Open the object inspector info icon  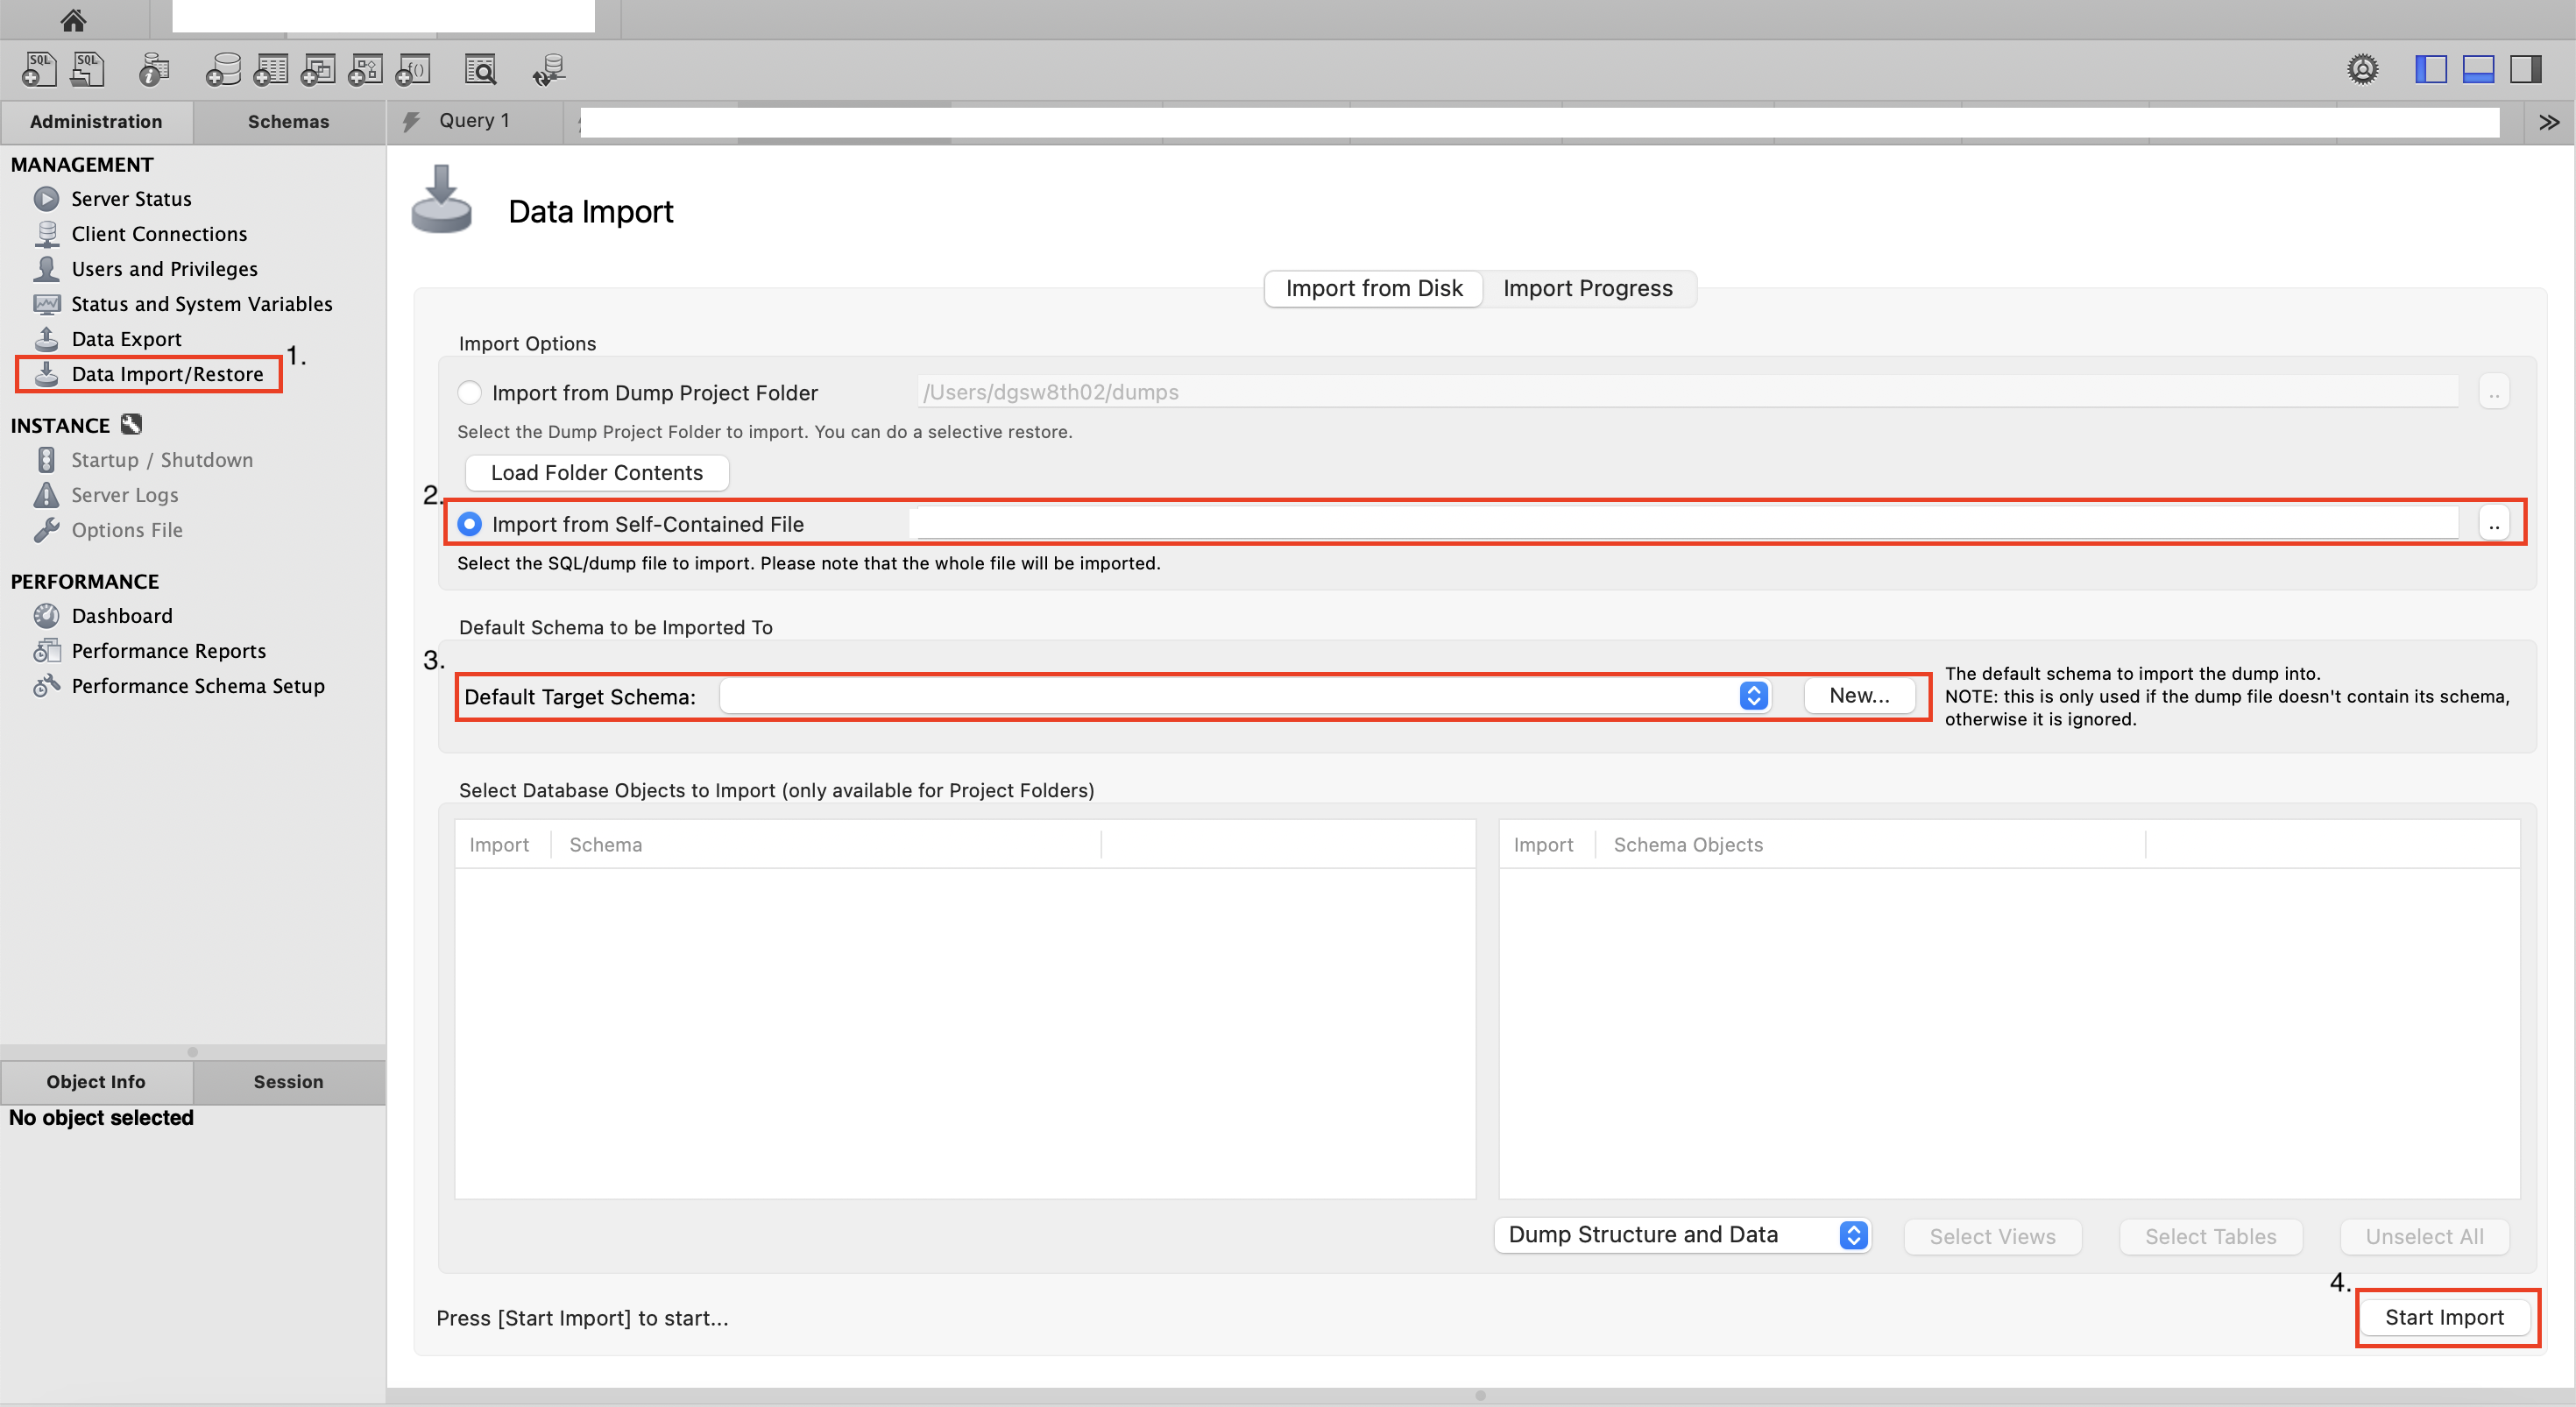coord(153,69)
